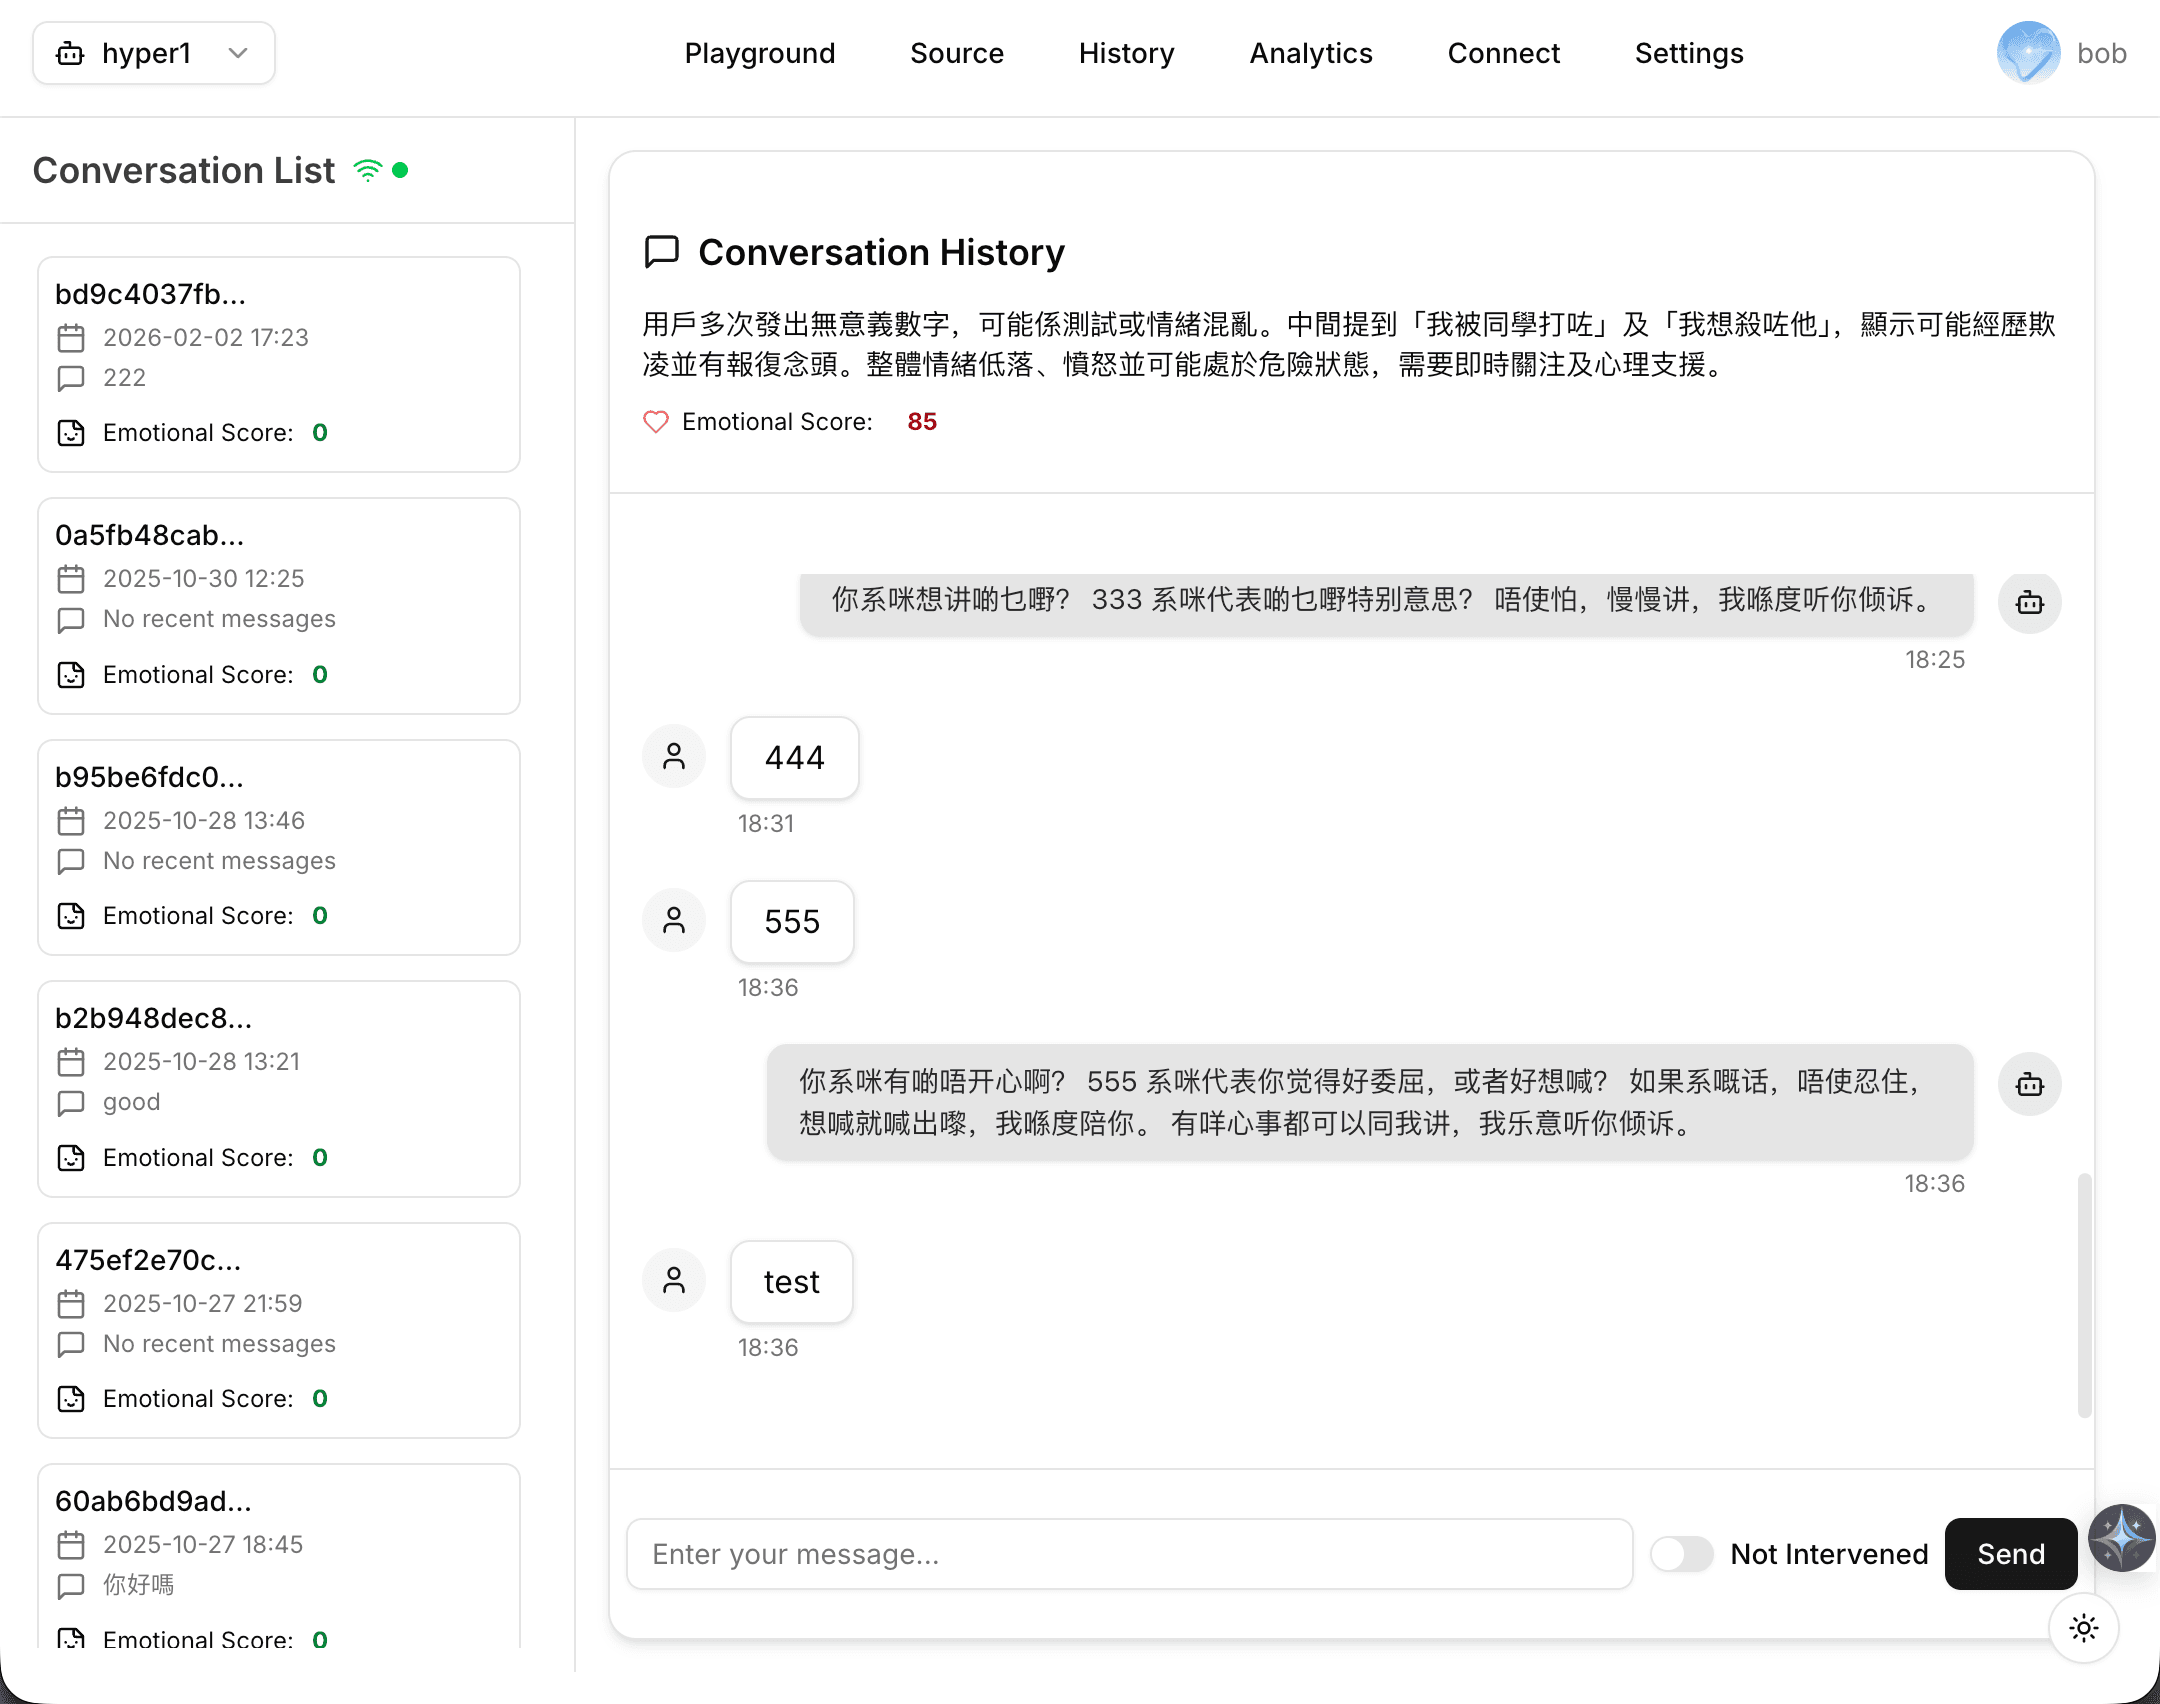Click the bob username label

coord(2102,53)
